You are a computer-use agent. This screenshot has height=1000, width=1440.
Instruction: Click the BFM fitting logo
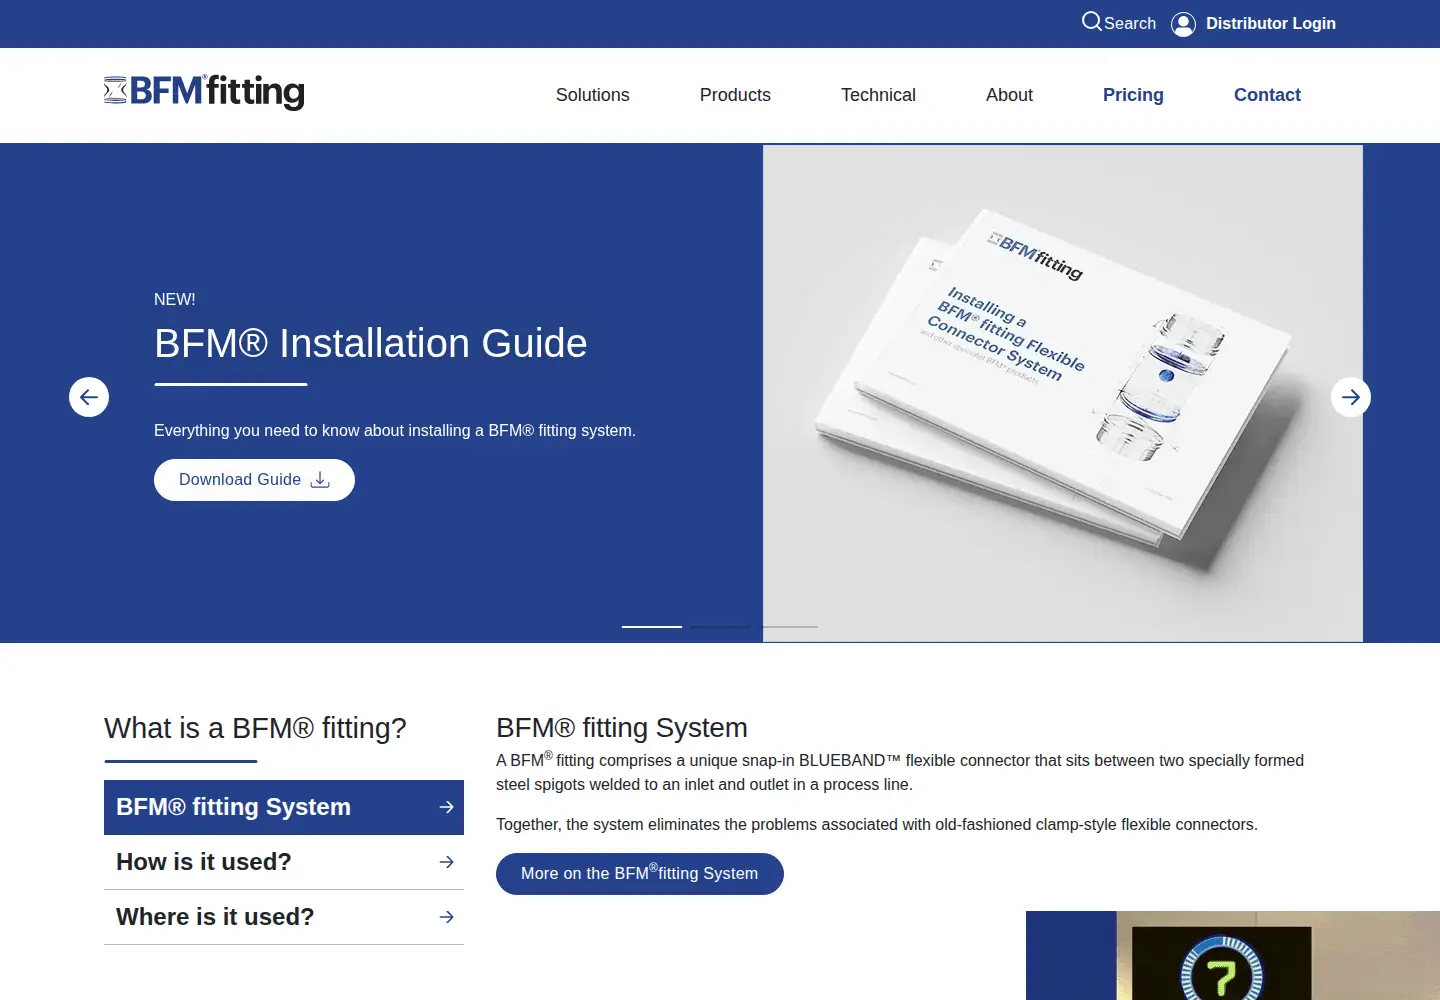204,91
